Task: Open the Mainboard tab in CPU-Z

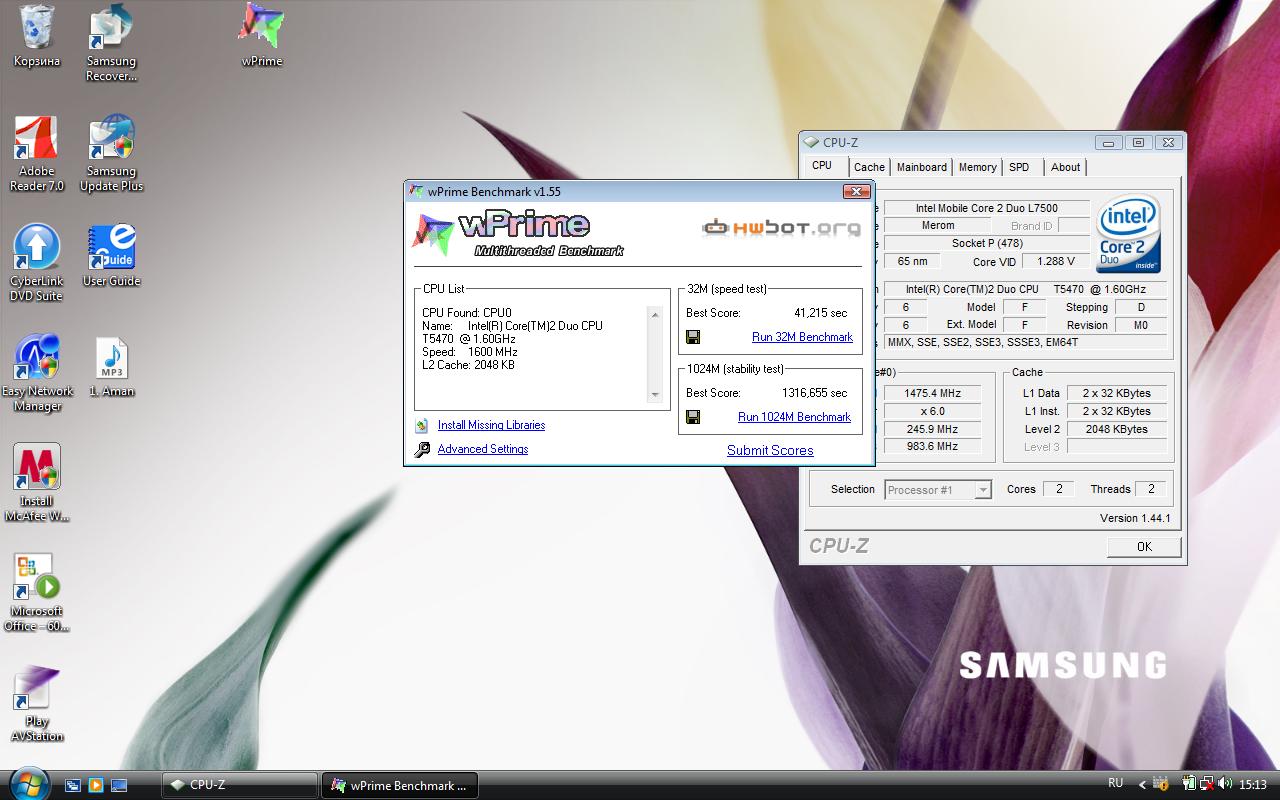Action: tap(921, 167)
